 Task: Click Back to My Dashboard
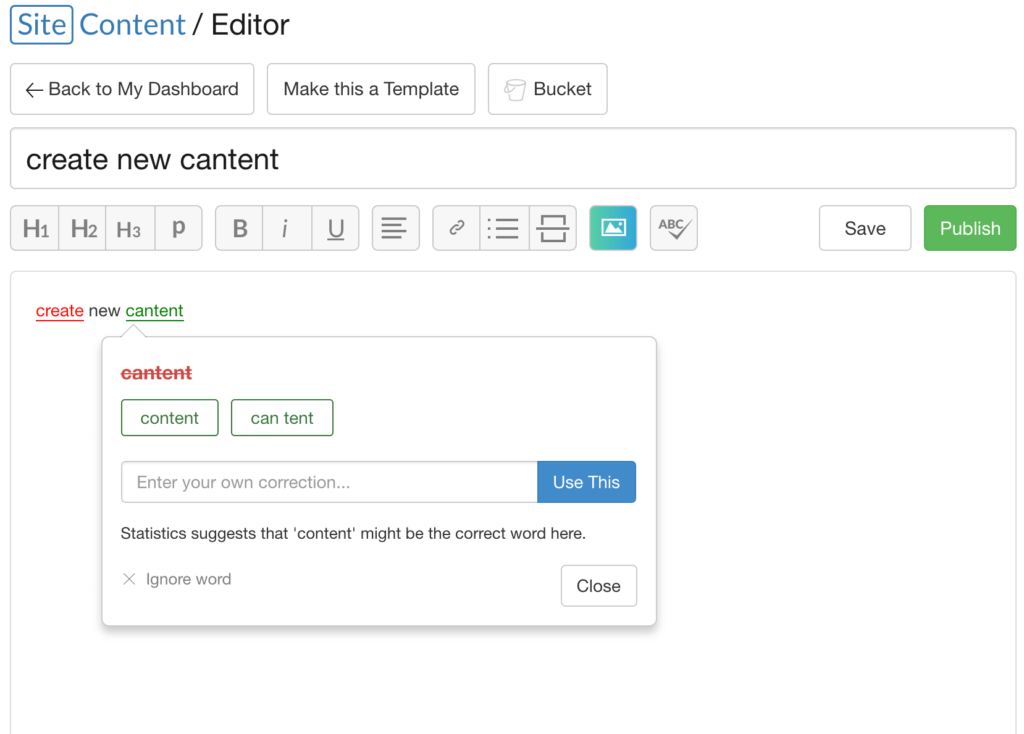(132, 89)
